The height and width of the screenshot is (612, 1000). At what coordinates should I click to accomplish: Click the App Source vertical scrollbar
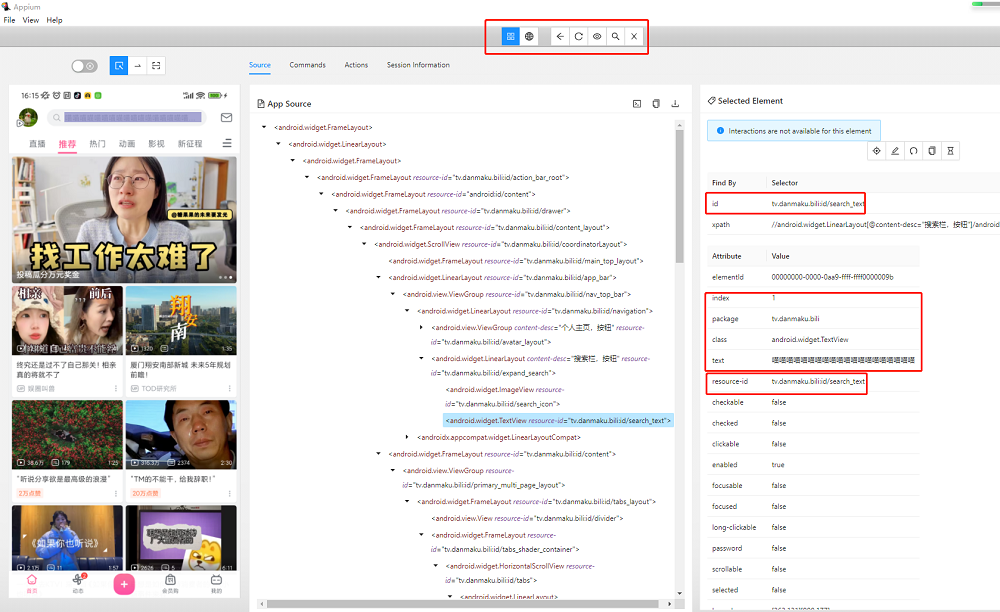point(679,196)
